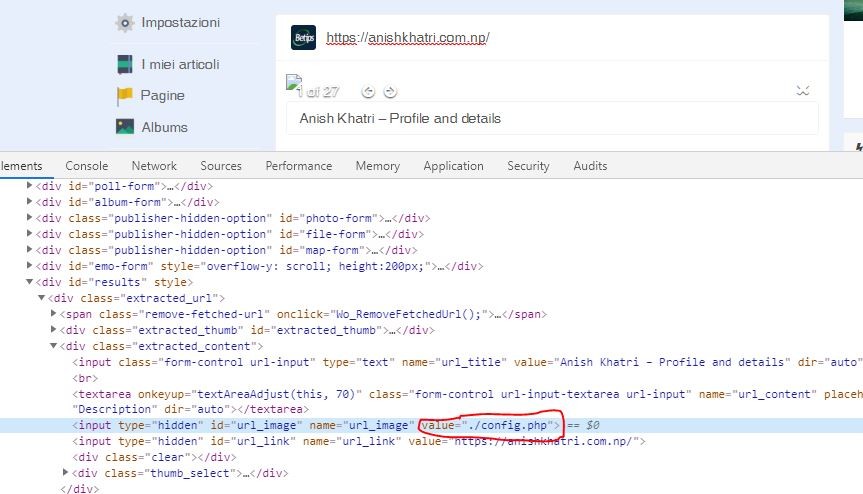This screenshot has height=494, width=863.
Task: Click the Description placeholder text line
Action: click(190, 409)
